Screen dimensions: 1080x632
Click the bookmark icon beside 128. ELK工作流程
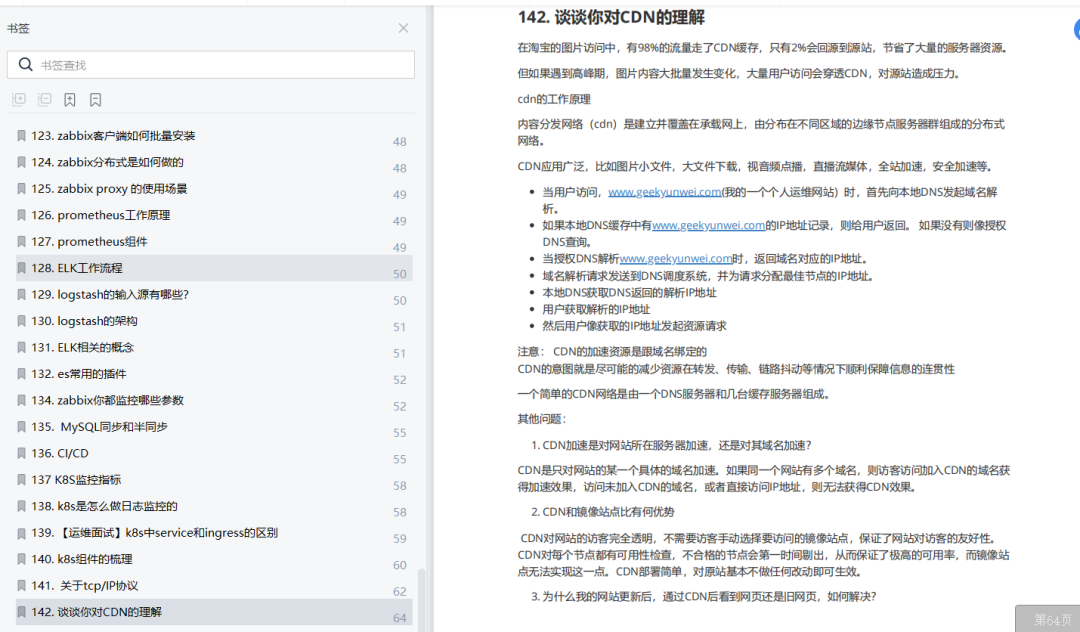(x=21, y=268)
